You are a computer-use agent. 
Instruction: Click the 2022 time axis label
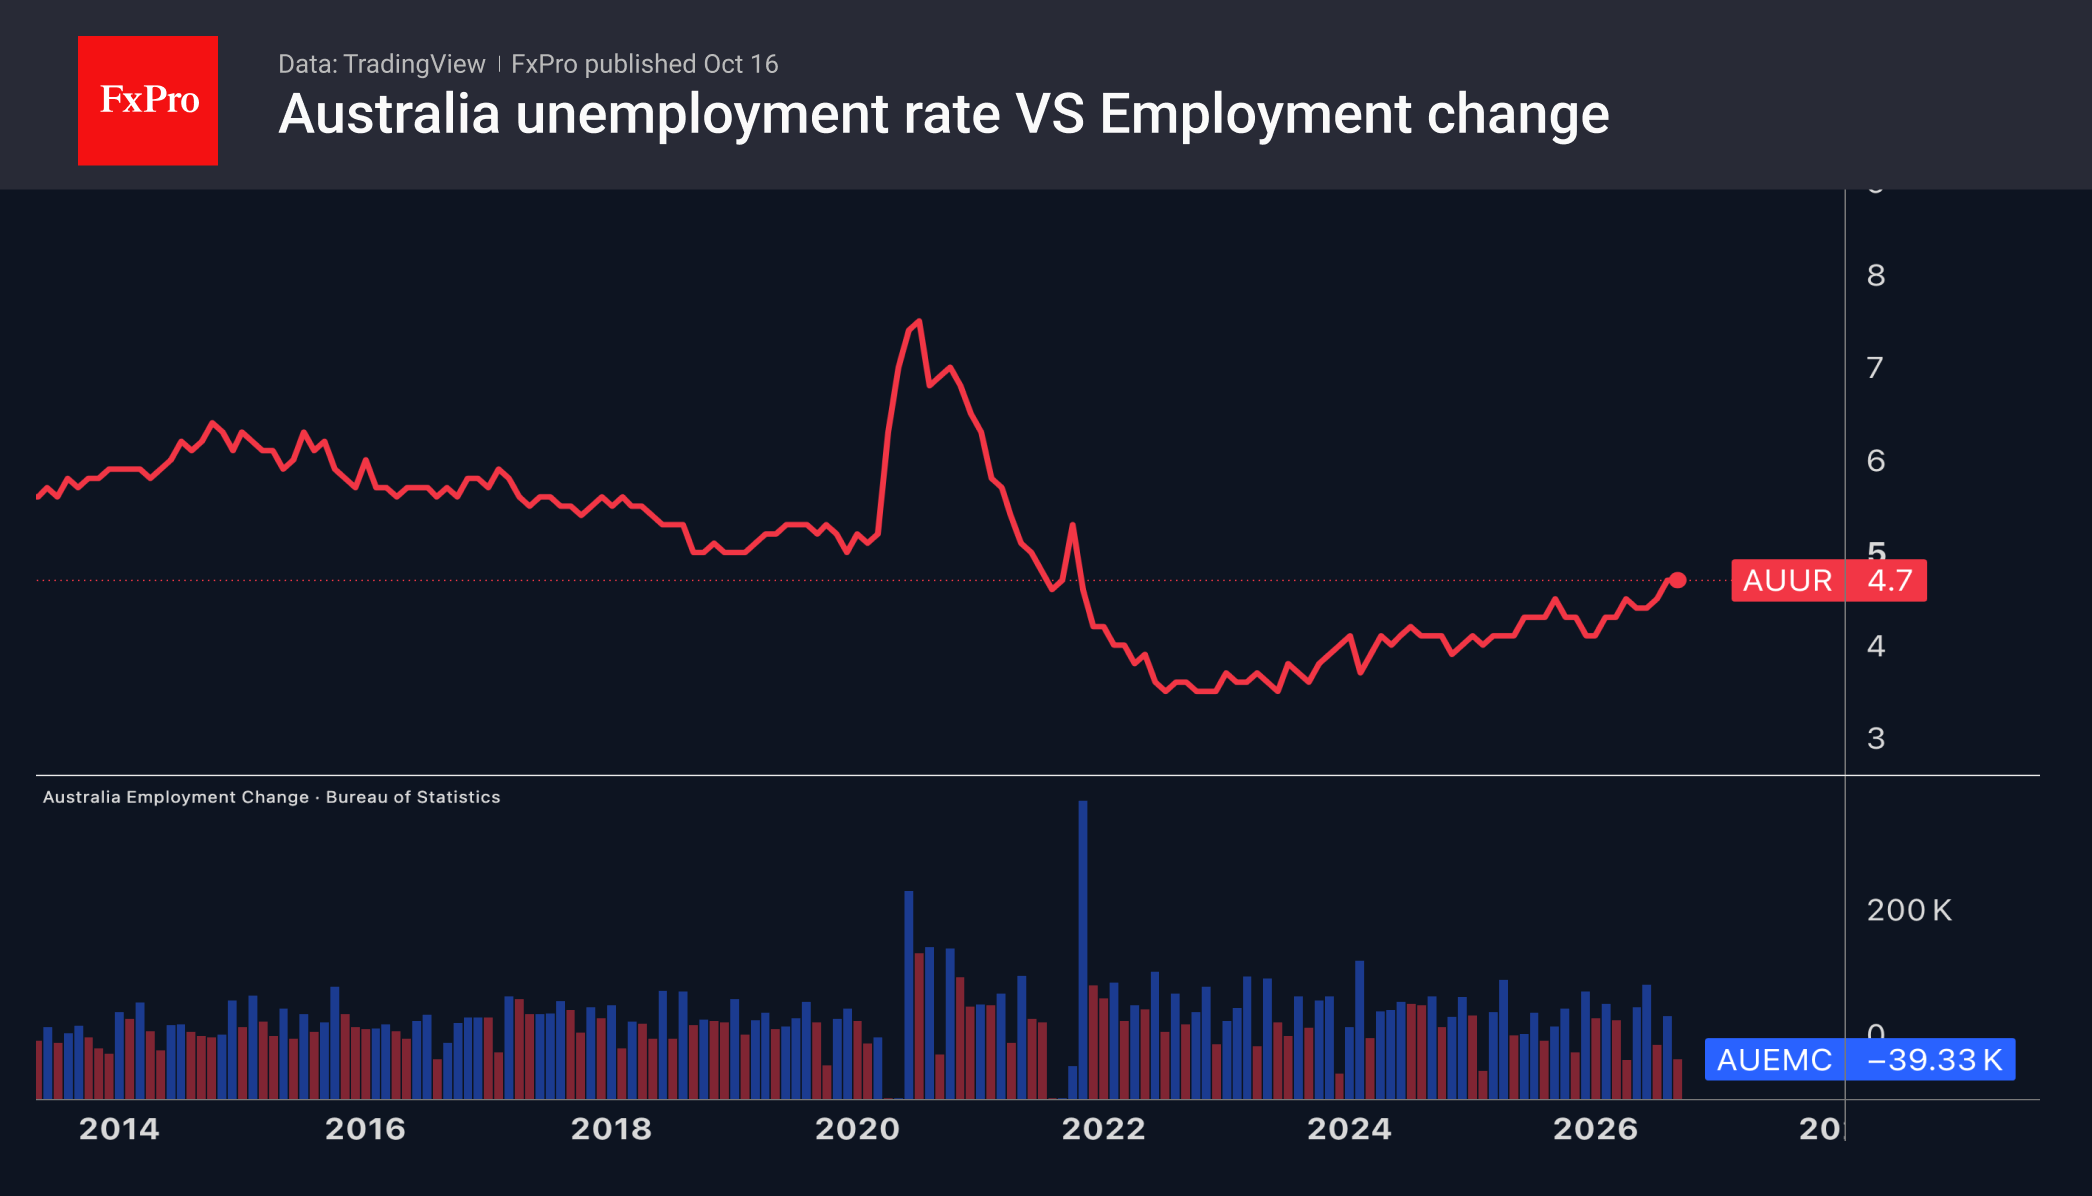[1103, 1129]
